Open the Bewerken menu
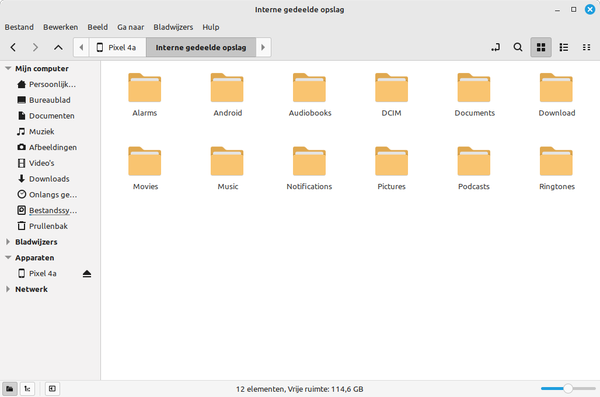Viewport: 600px width, 397px height. pyautogui.click(x=60, y=27)
